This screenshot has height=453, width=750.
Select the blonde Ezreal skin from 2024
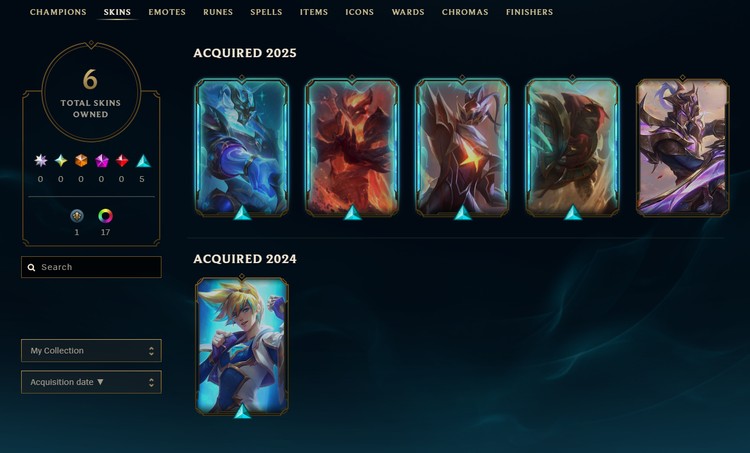[242, 346]
